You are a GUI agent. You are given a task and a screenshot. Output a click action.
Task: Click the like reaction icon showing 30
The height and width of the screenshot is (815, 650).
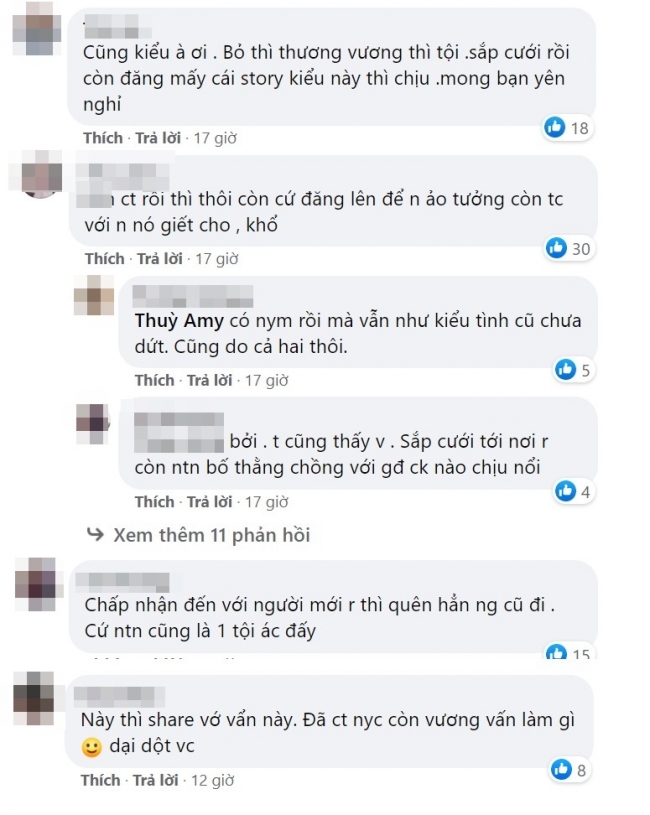[555, 248]
